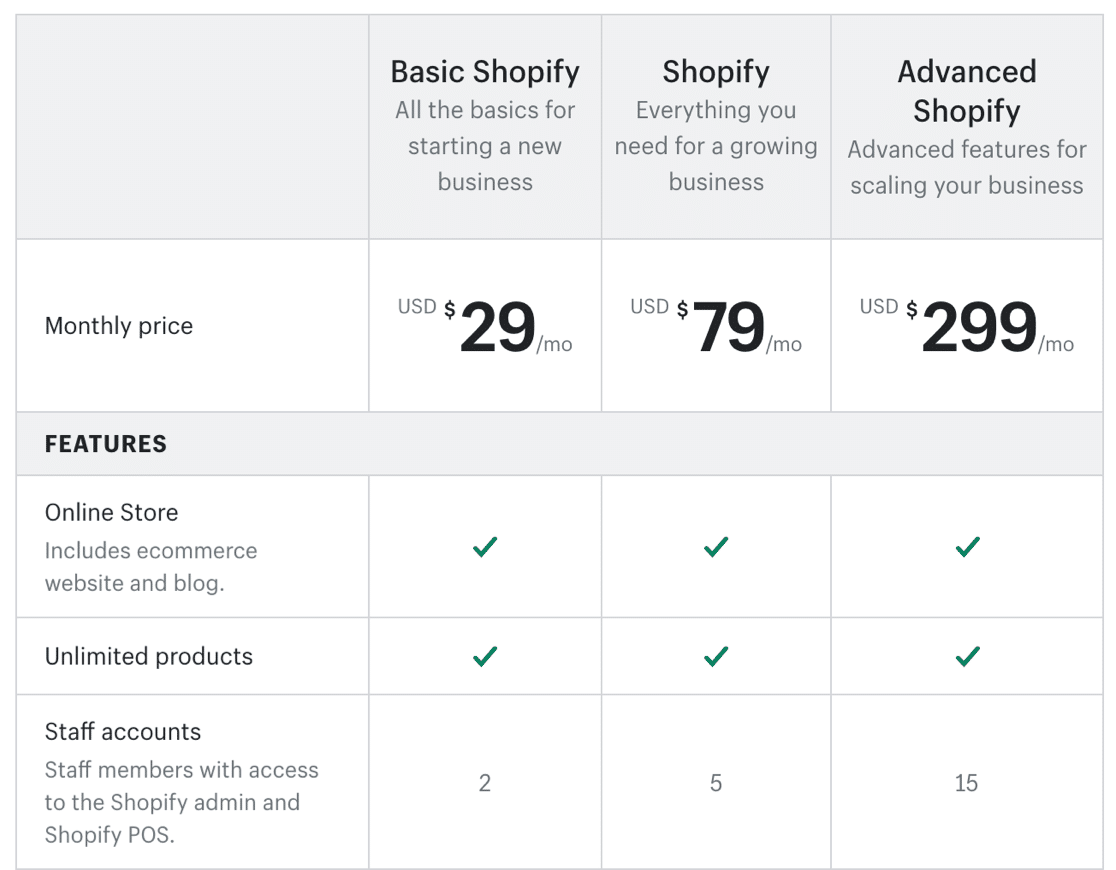
Task: Click the FEATURES section header
Action: click(x=106, y=444)
